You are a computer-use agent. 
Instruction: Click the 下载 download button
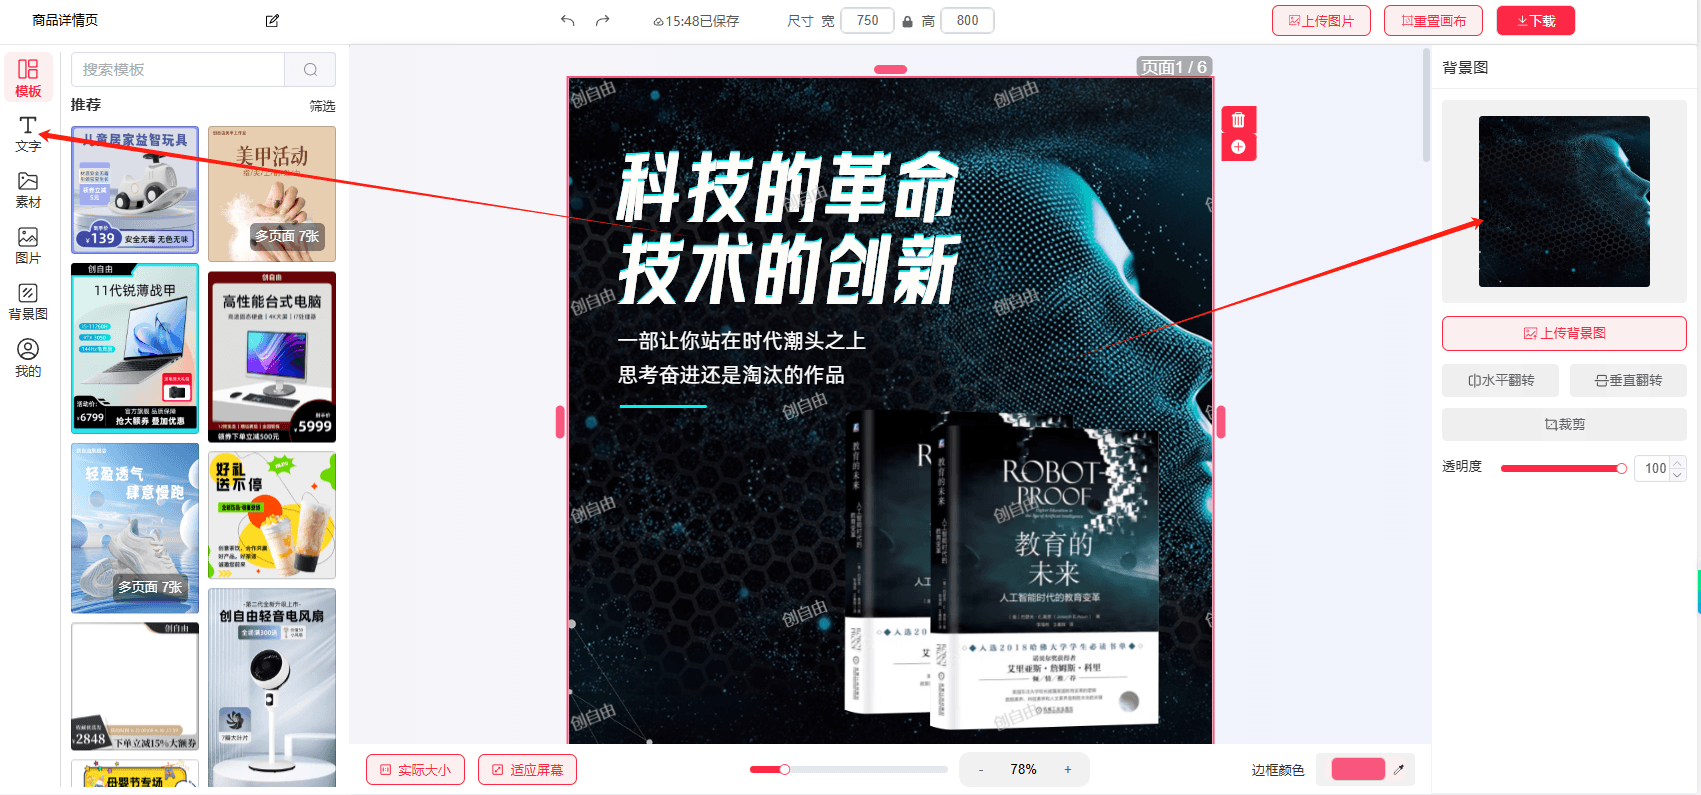click(1536, 21)
